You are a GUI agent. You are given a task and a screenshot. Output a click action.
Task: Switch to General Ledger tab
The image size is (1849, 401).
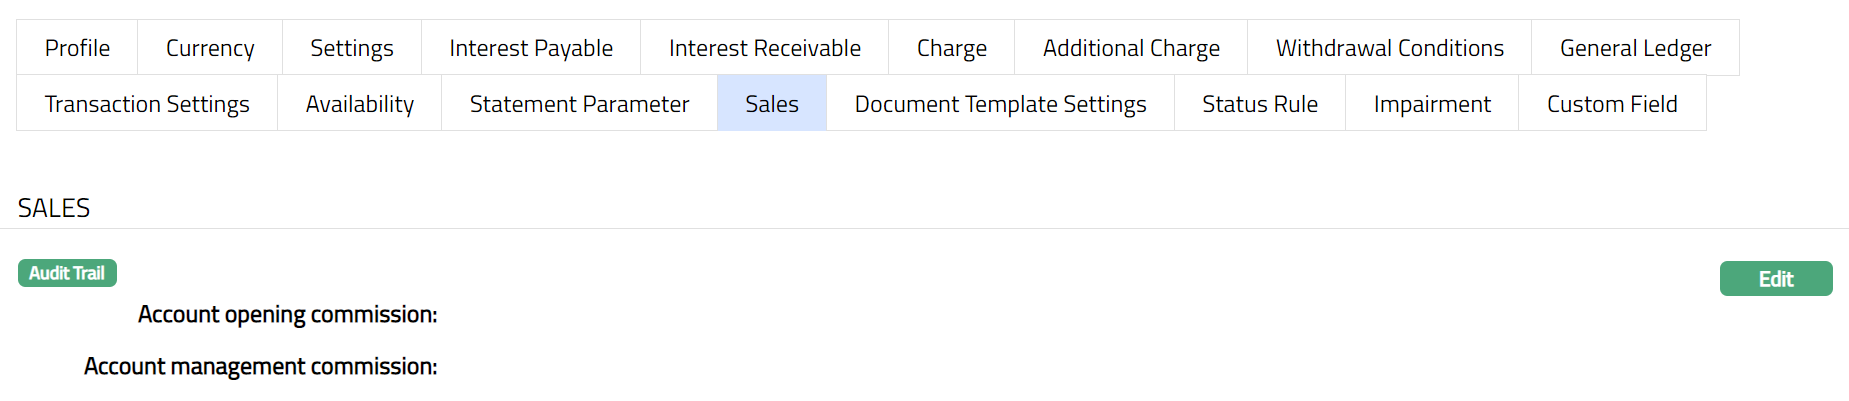[1635, 48]
